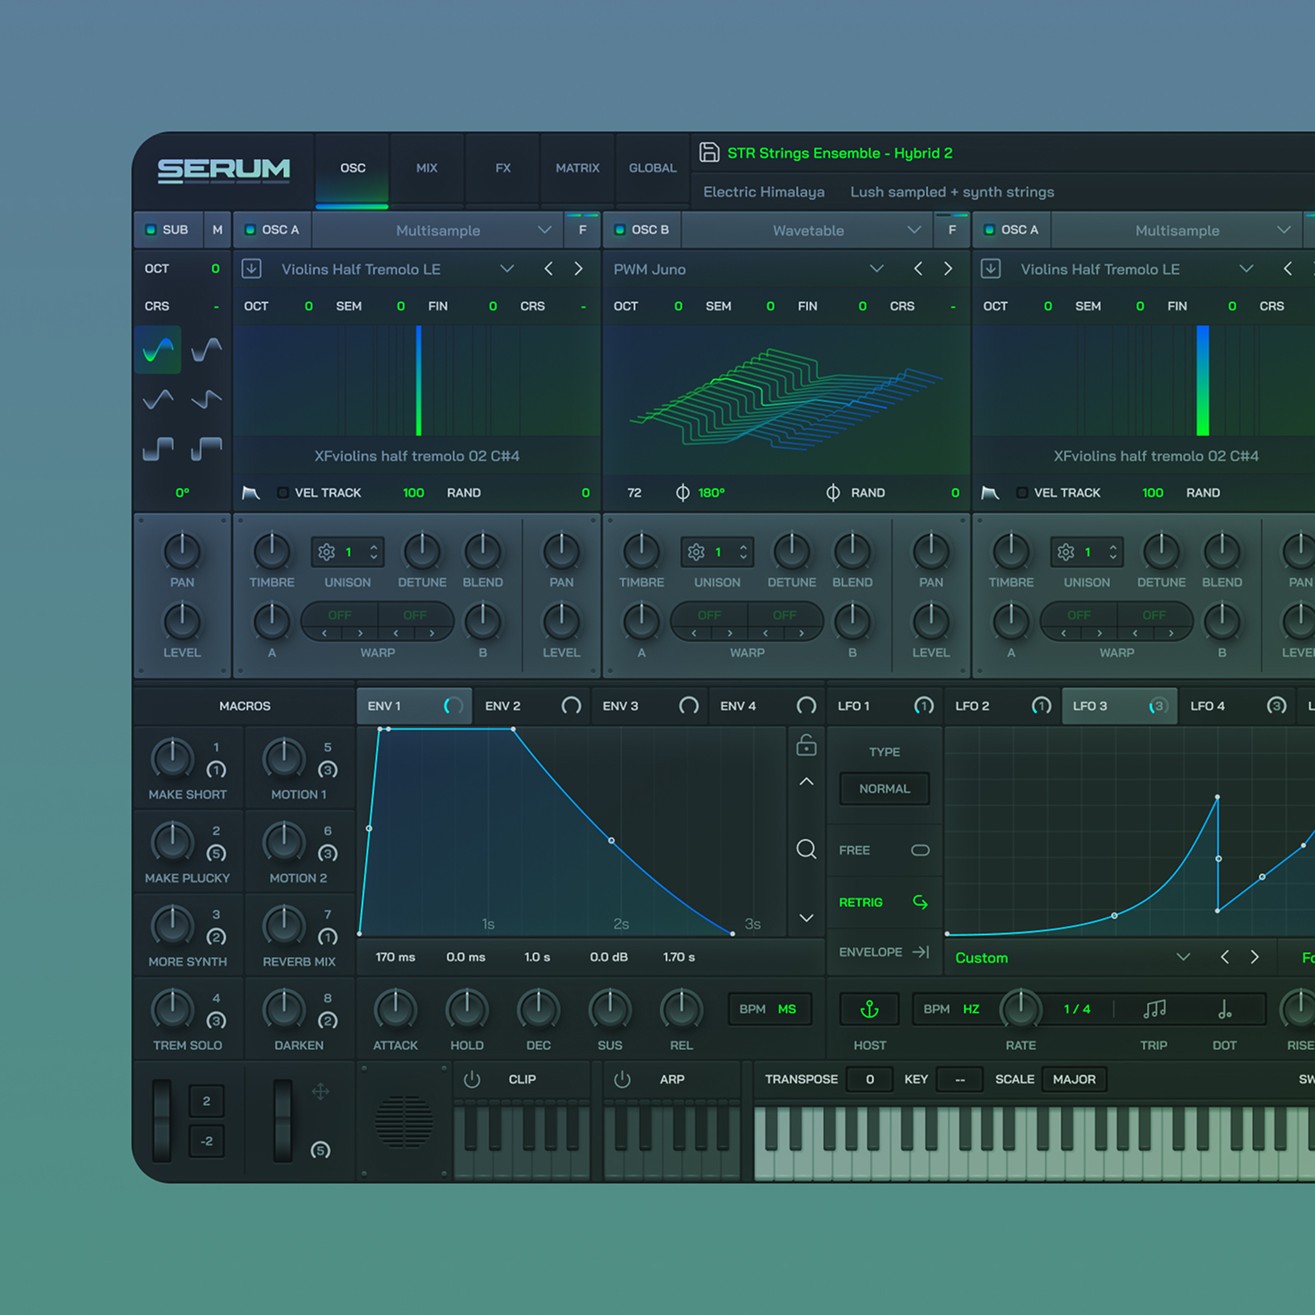
Task: Select the triplet note icon in LFO
Action: point(1154,1010)
